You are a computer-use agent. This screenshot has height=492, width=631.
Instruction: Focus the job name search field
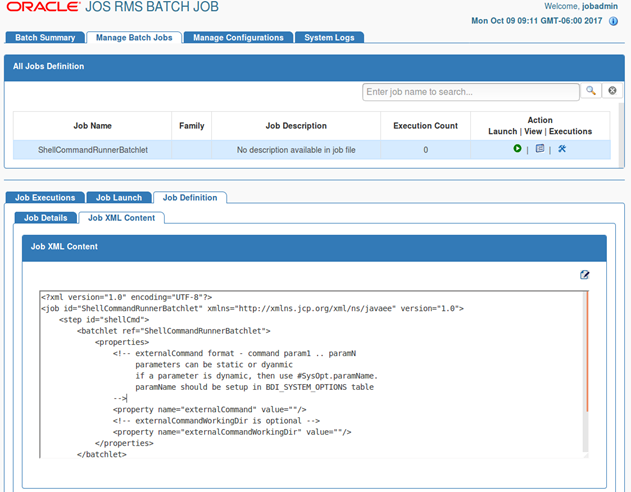(470, 92)
